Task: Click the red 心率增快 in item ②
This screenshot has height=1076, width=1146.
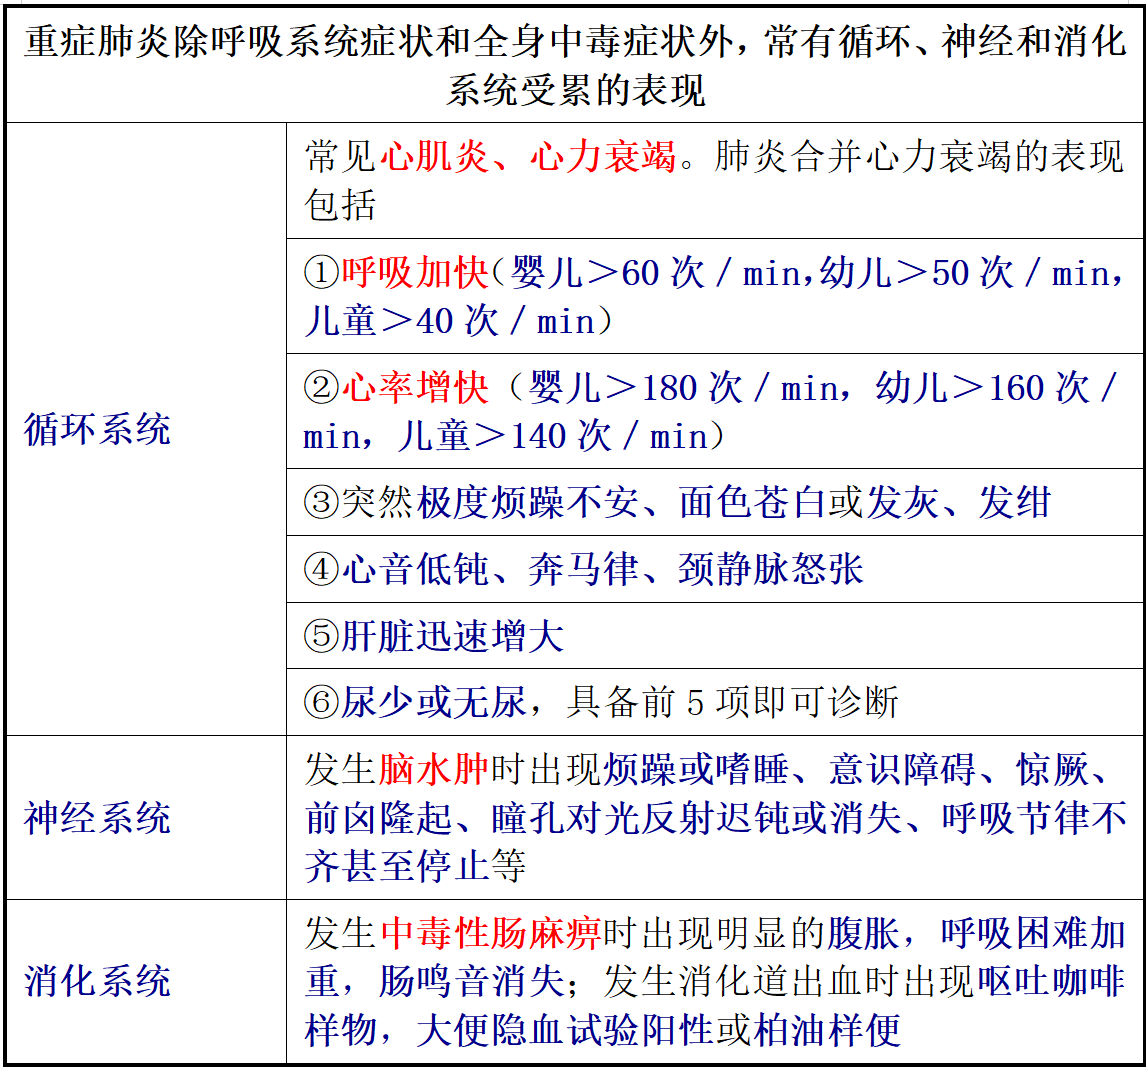Action: 415,388
